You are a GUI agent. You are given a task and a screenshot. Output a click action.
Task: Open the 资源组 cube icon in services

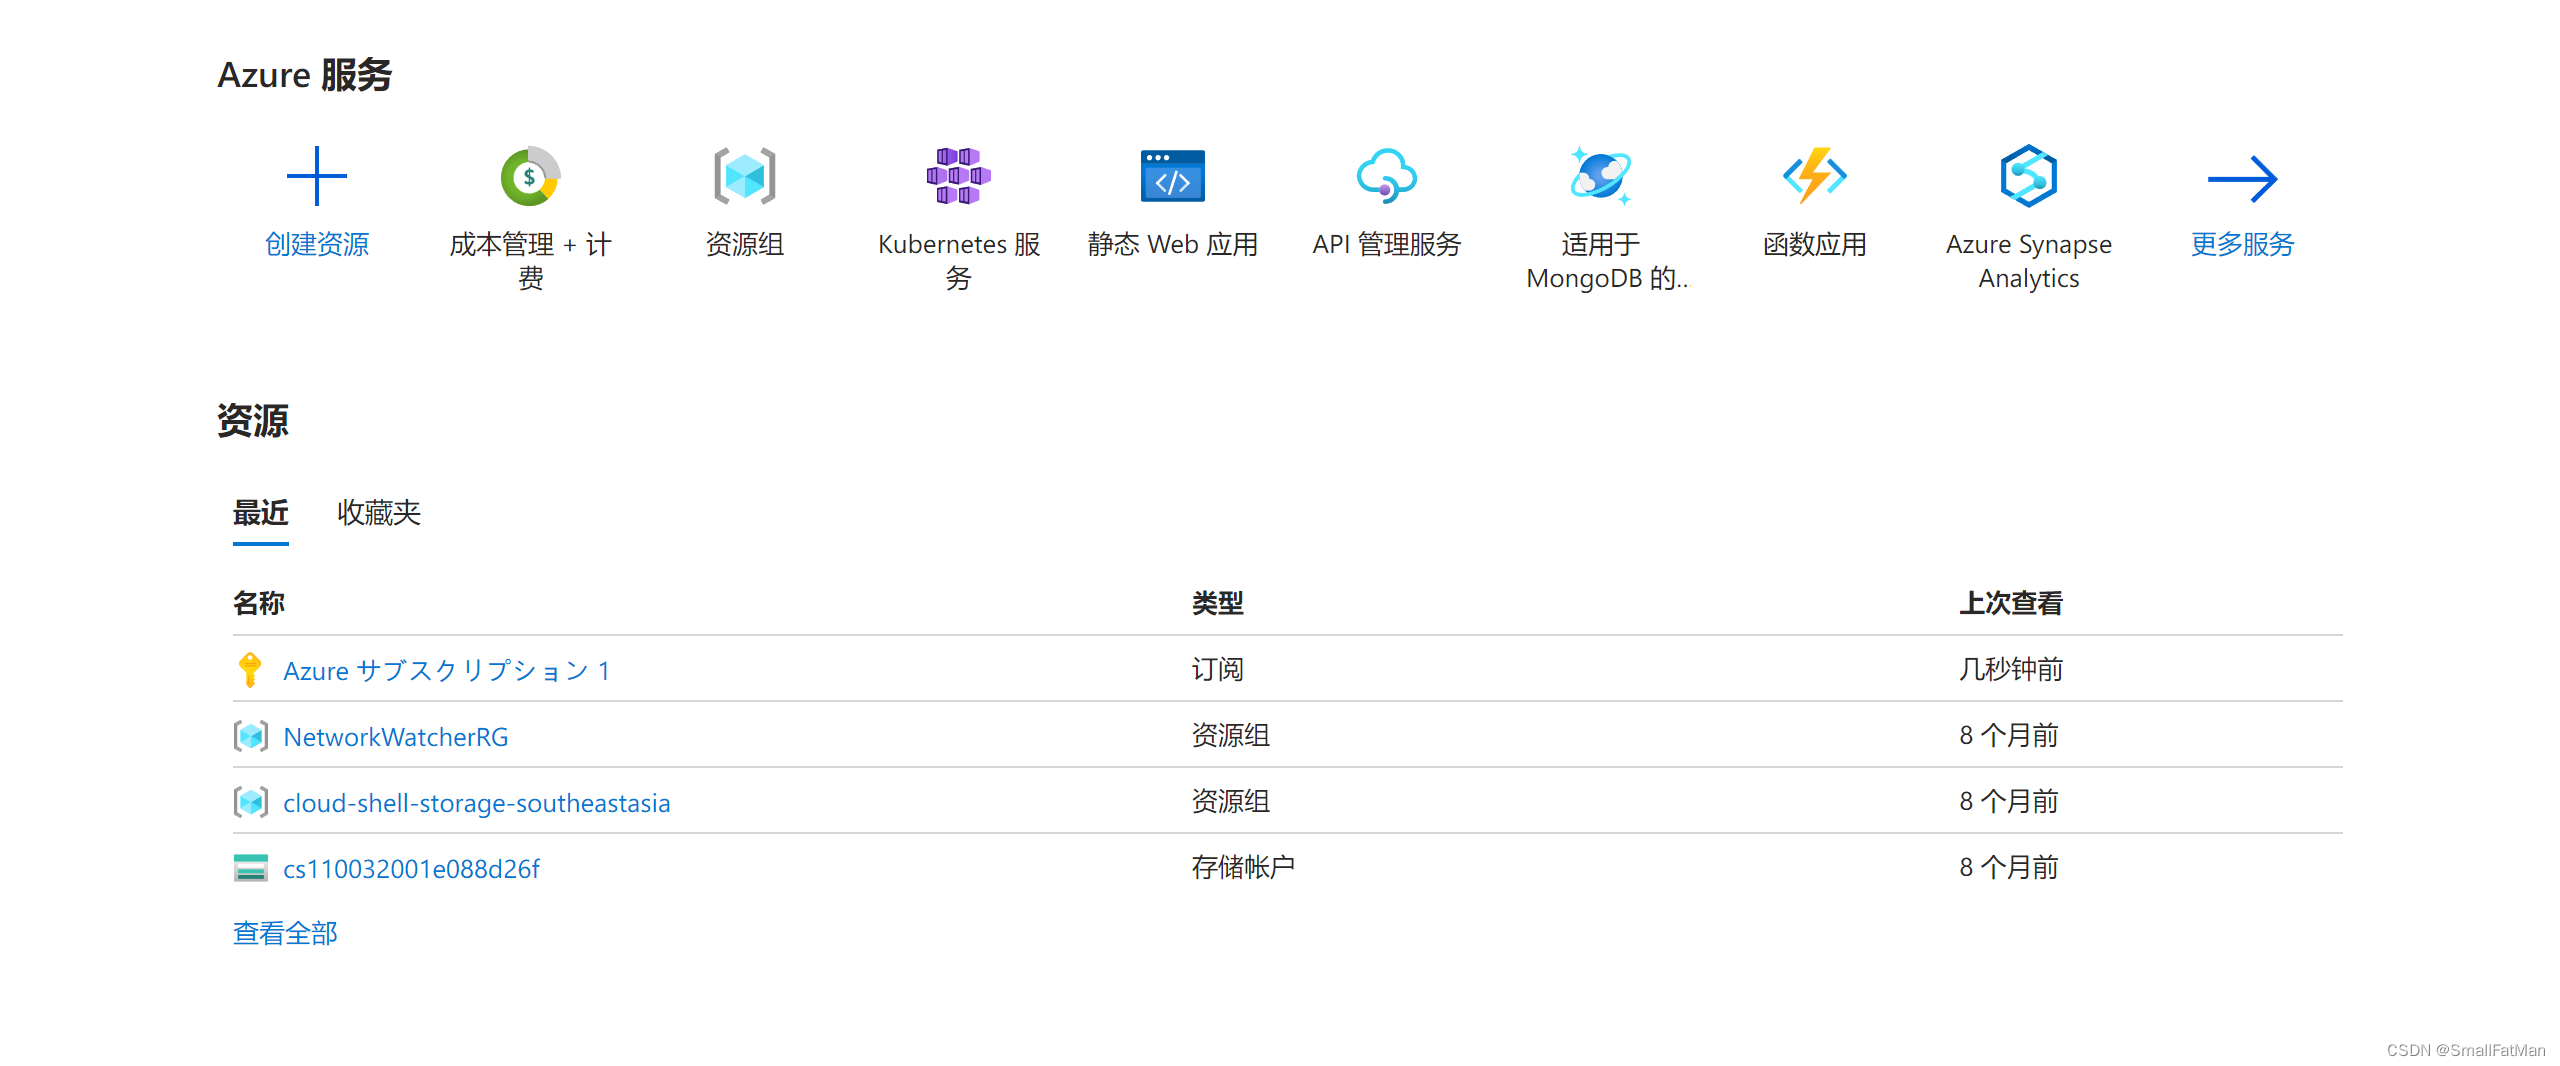click(x=744, y=176)
